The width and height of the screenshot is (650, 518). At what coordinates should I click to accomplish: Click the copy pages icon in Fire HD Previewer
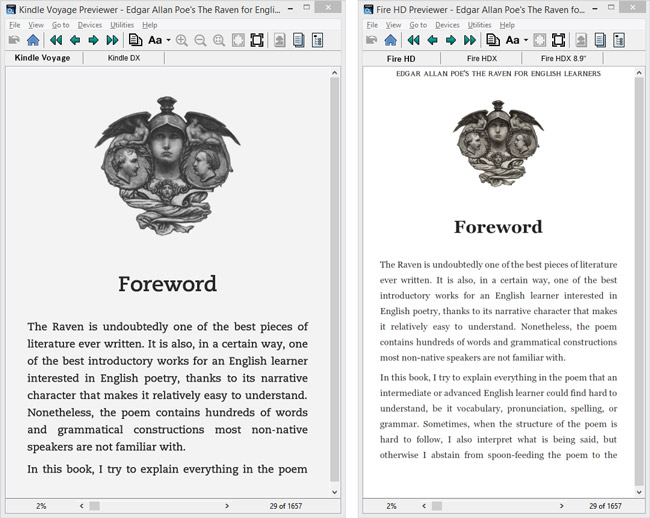[492, 40]
